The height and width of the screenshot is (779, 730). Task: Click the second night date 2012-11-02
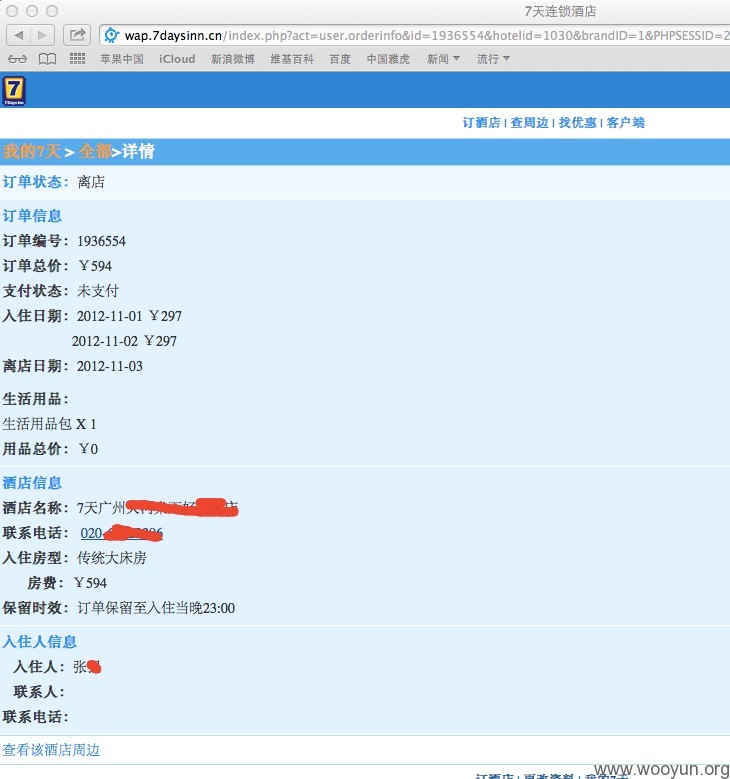(105, 341)
